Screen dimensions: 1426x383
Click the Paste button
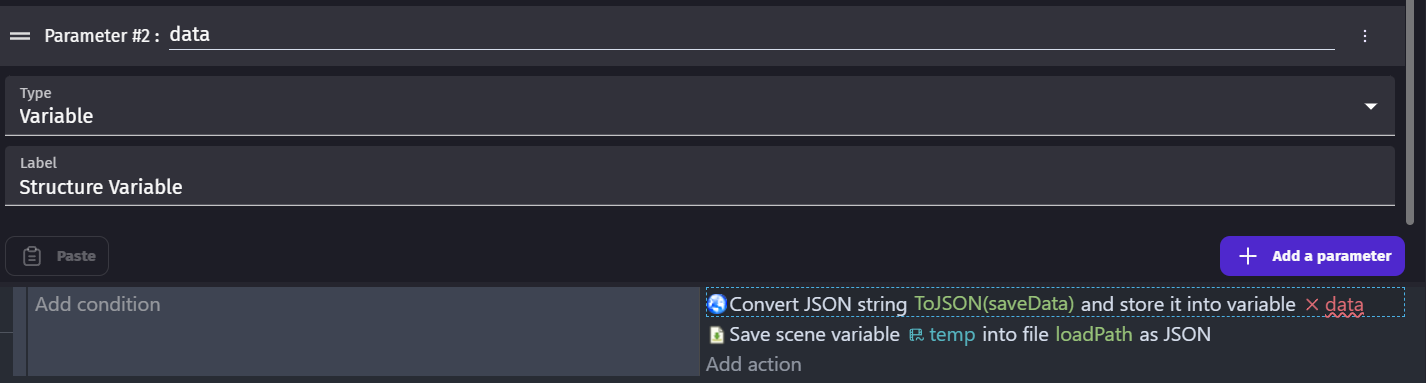click(57, 256)
